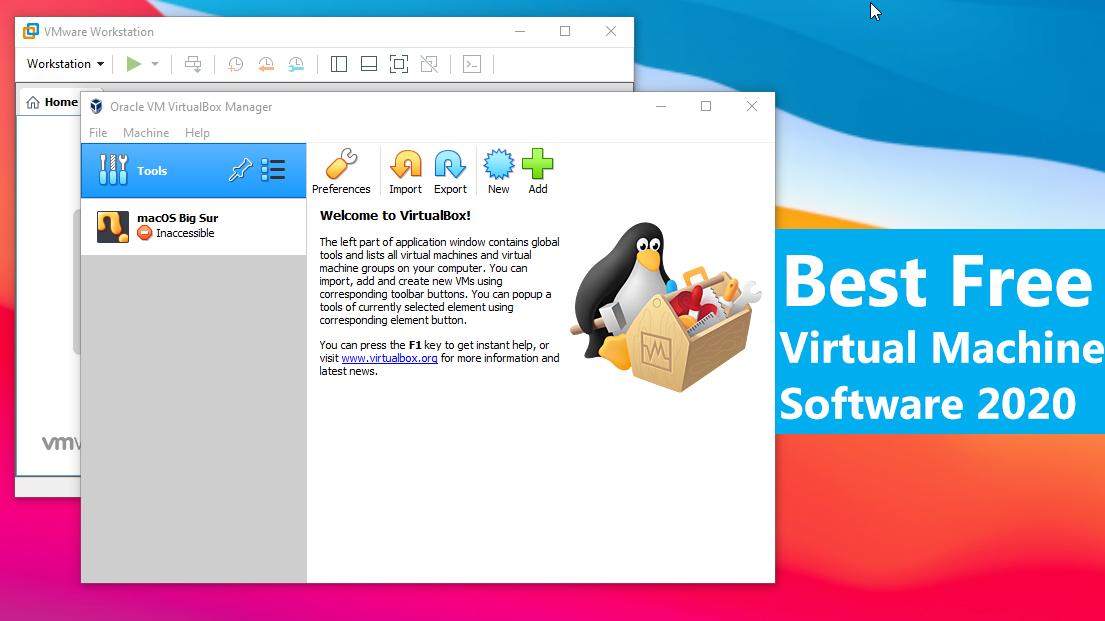Click the green Add machine icon

pos(538,169)
